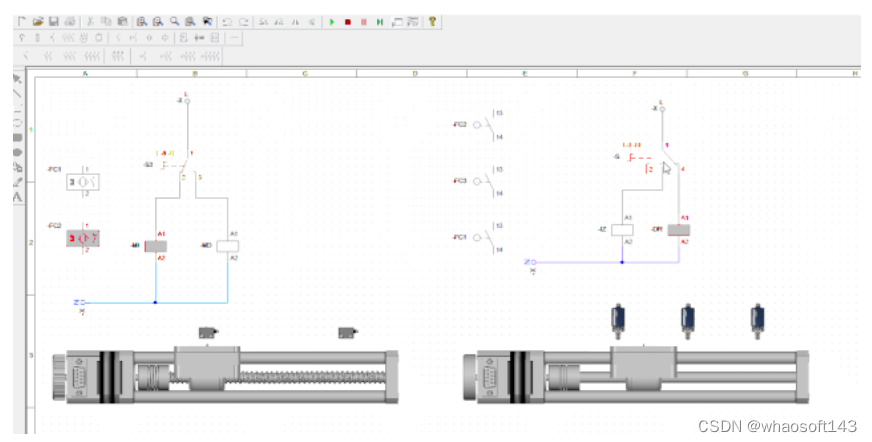
Task: Click the L terminal of right circuit
Action: coord(662,109)
